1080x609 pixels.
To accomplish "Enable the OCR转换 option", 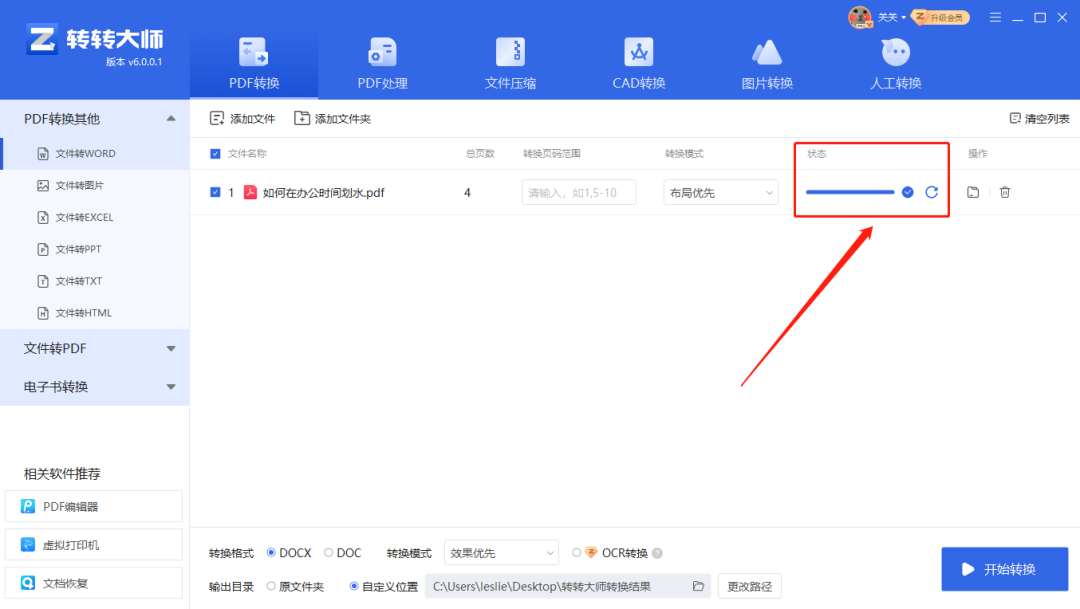I will 576,552.
